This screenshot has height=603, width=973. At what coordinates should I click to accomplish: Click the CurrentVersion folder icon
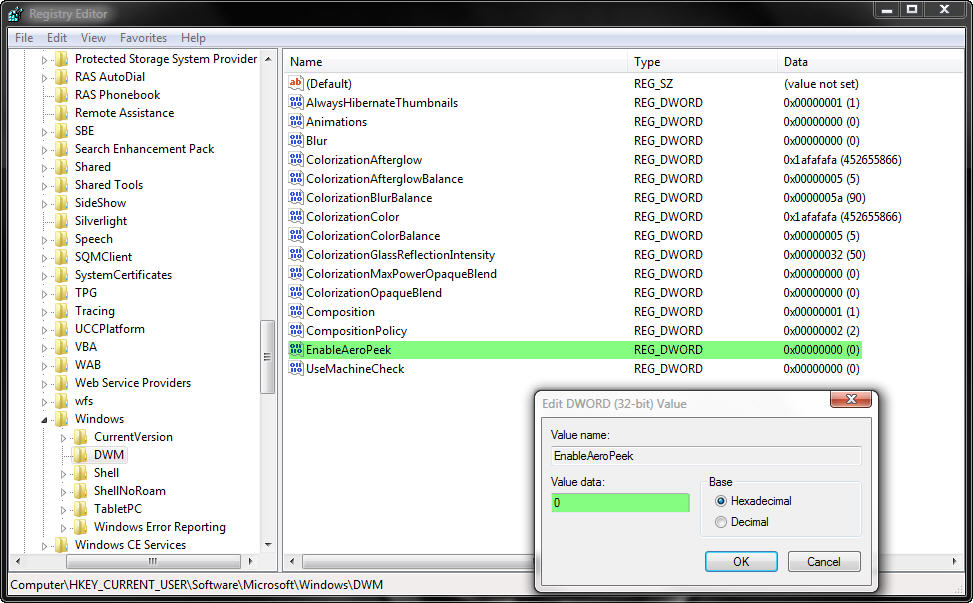pyautogui.click(x=80, y=437)
